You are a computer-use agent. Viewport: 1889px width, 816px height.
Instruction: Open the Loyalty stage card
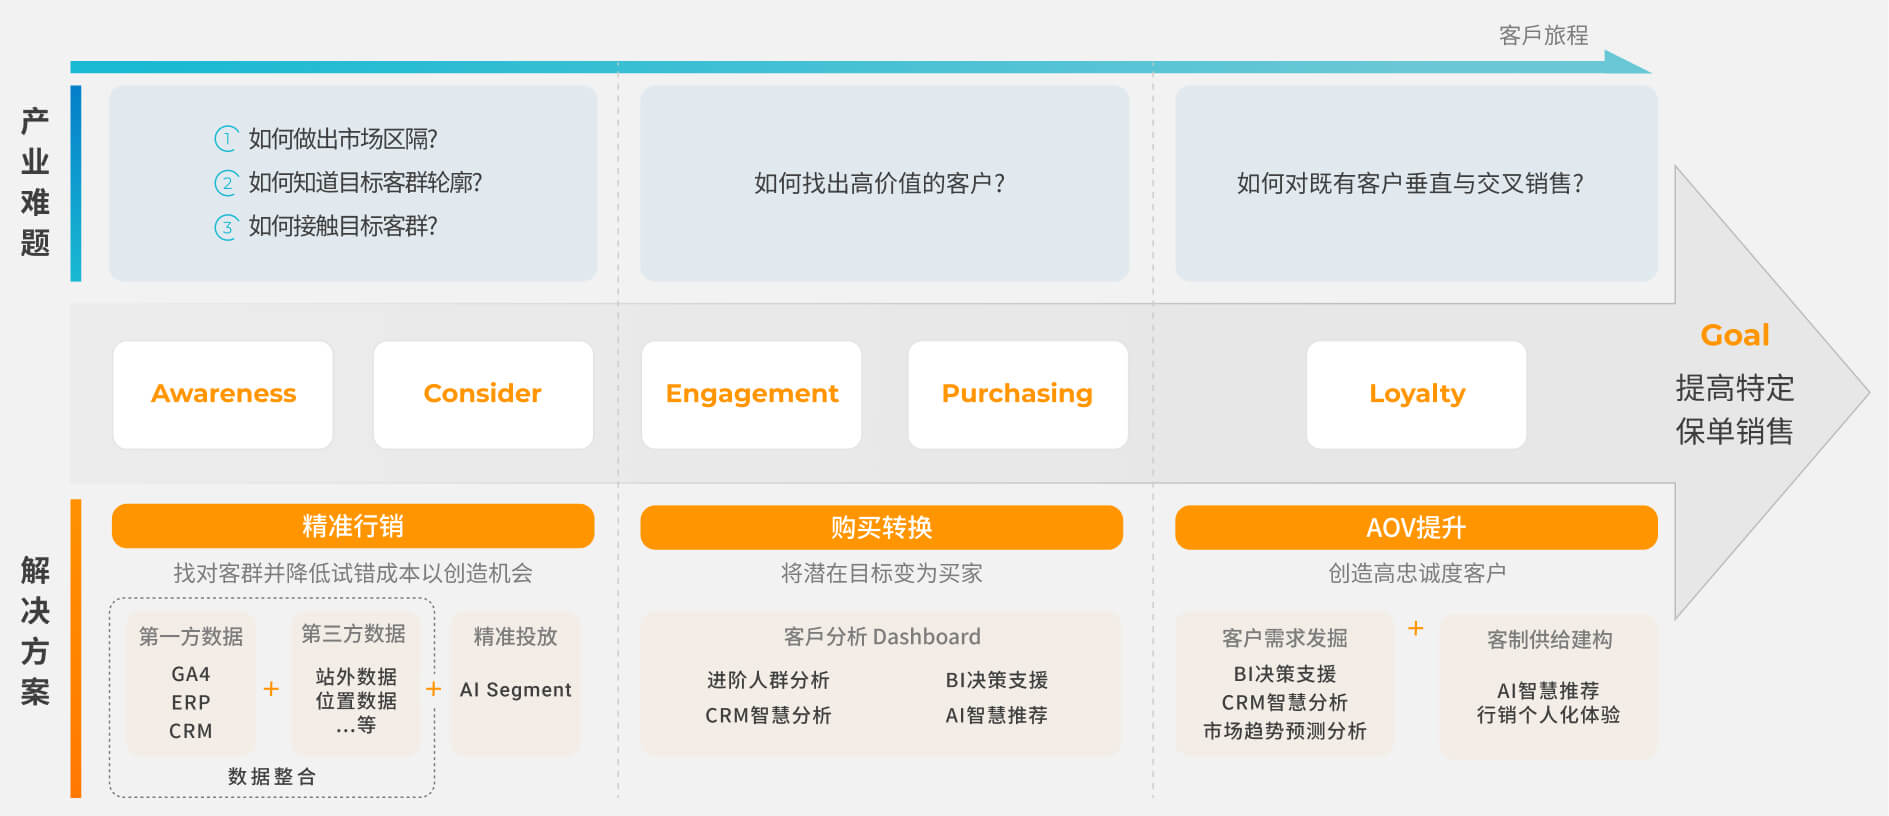(x=1417, y=394)
